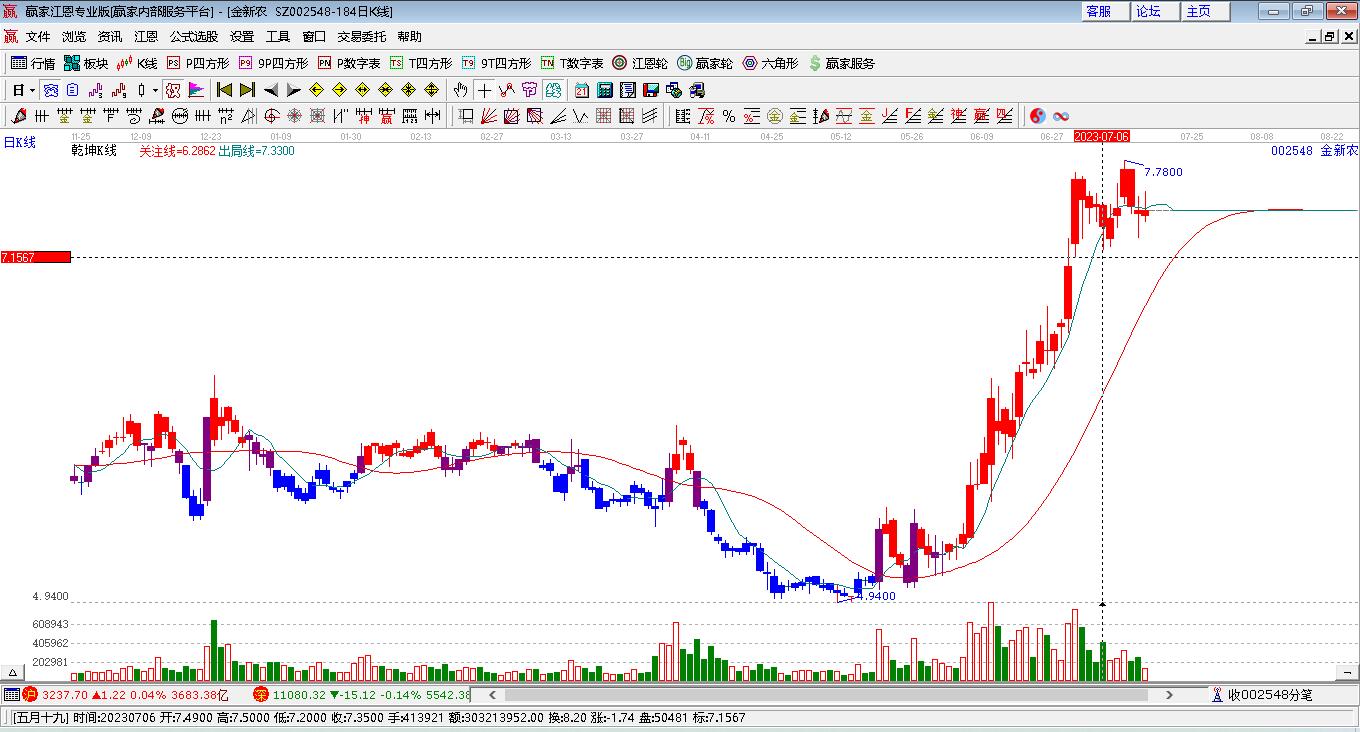Open the 交易委托 menu
This screenshot has height=732, width=1360.
pos(361,37)
